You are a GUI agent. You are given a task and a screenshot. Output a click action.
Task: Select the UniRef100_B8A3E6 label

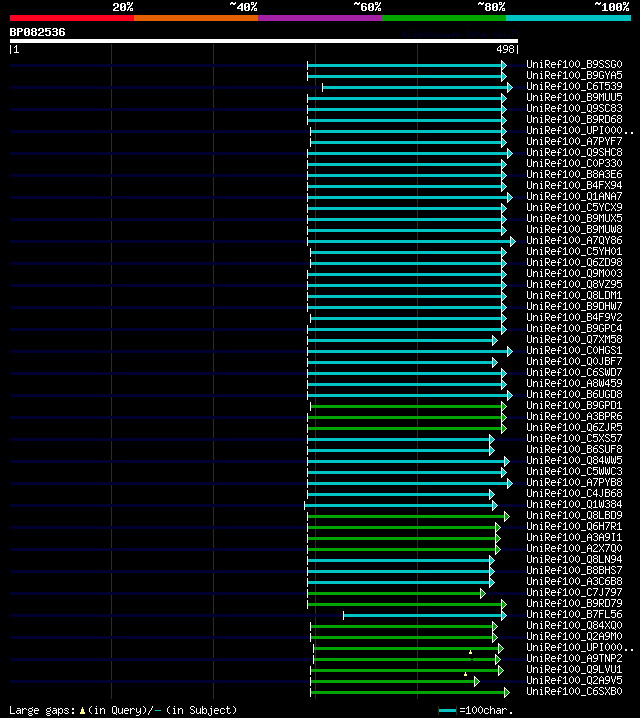[x=574, y=174]
